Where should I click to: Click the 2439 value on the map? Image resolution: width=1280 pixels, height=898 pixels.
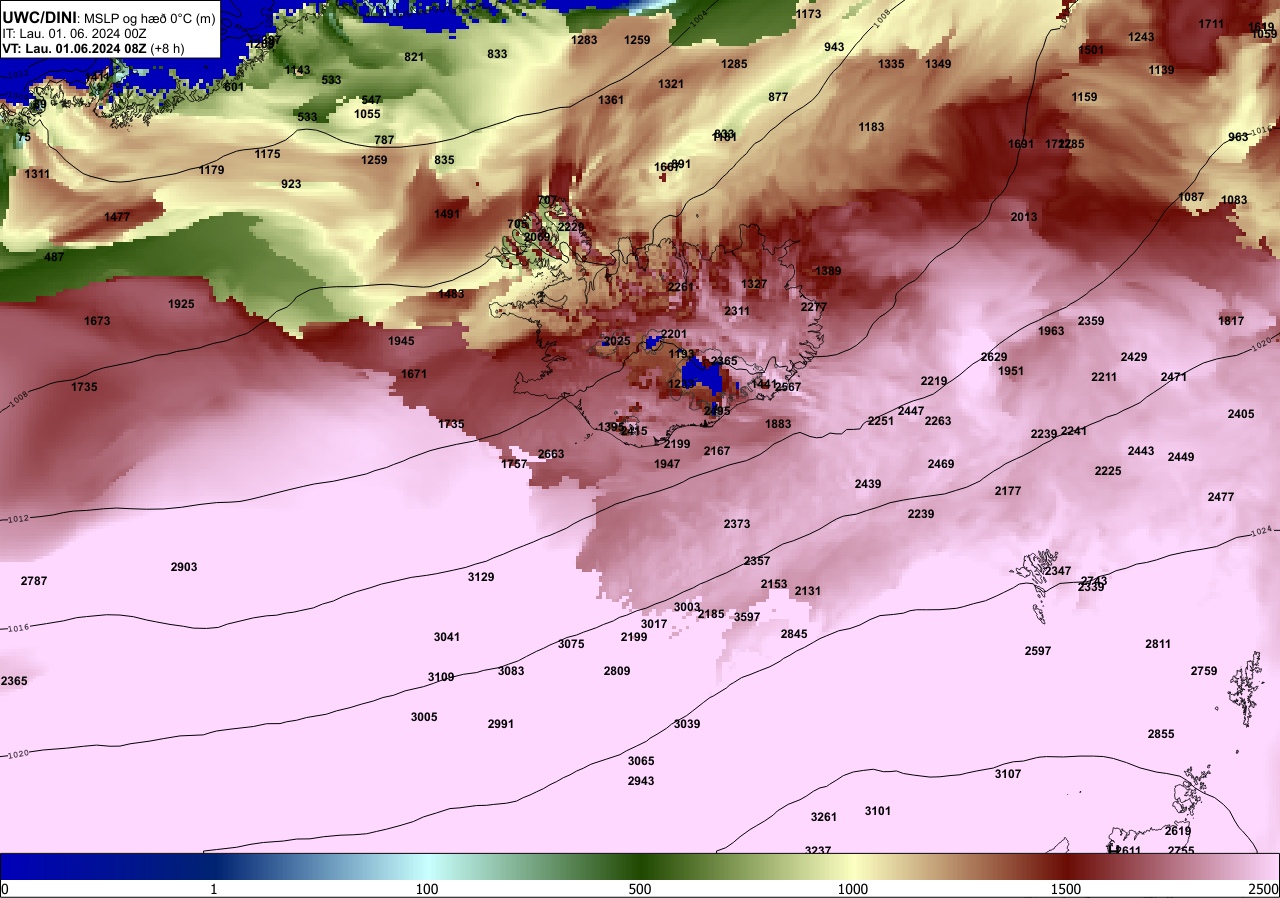point(868,484)
